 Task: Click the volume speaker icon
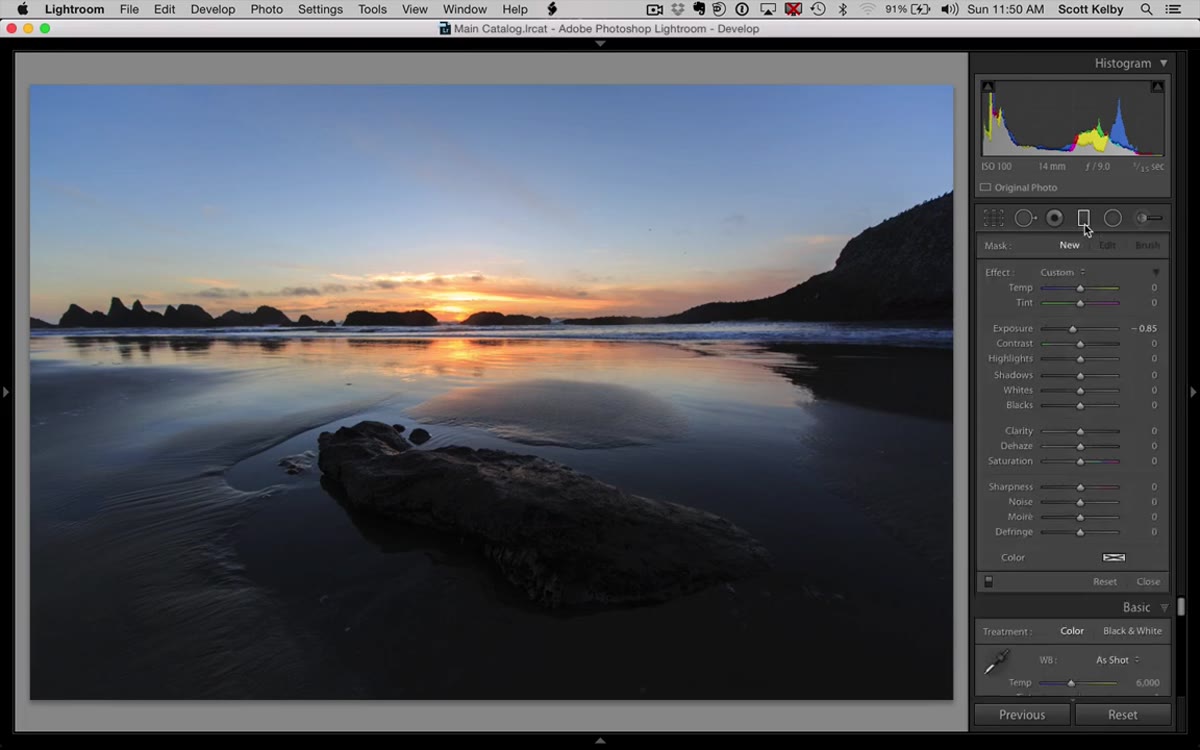pyautogui.click(x=949, y=9)
